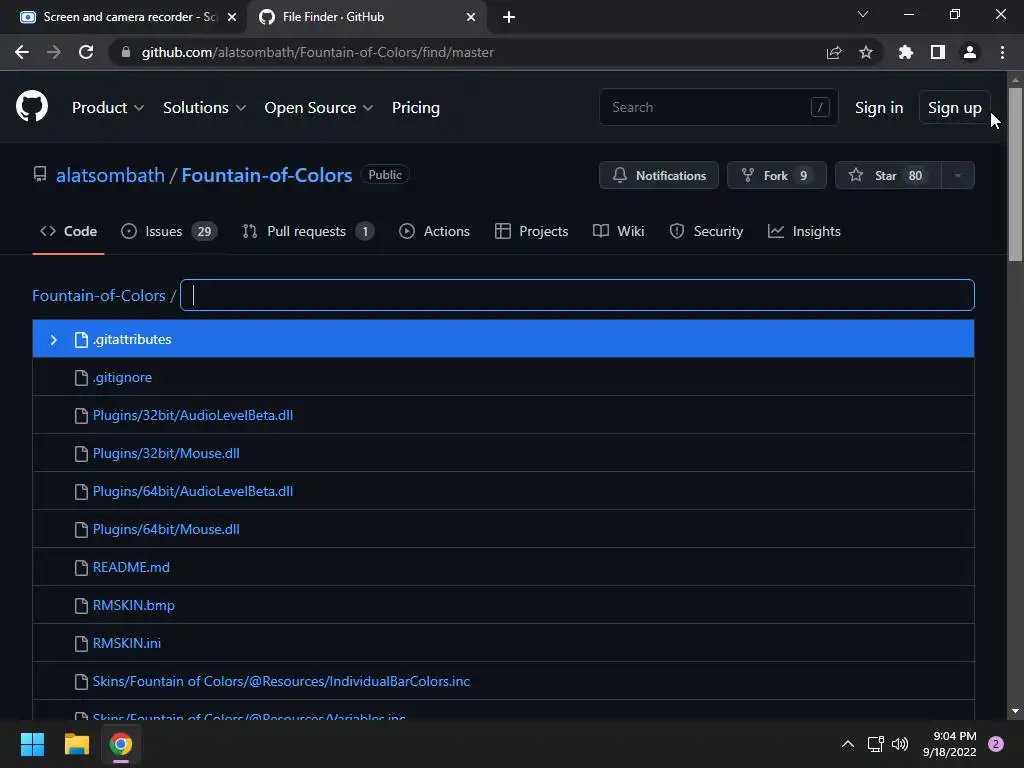Click the browser forward arrow
Viewport: 1024px width, 768px height.
(54, 52)
